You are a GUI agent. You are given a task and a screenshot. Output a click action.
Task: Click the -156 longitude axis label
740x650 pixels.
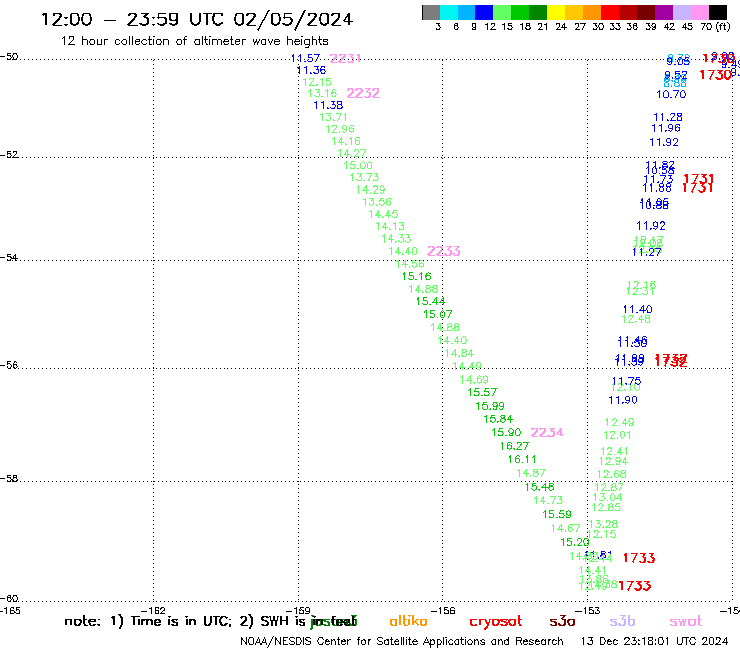(x=443, y=611)
